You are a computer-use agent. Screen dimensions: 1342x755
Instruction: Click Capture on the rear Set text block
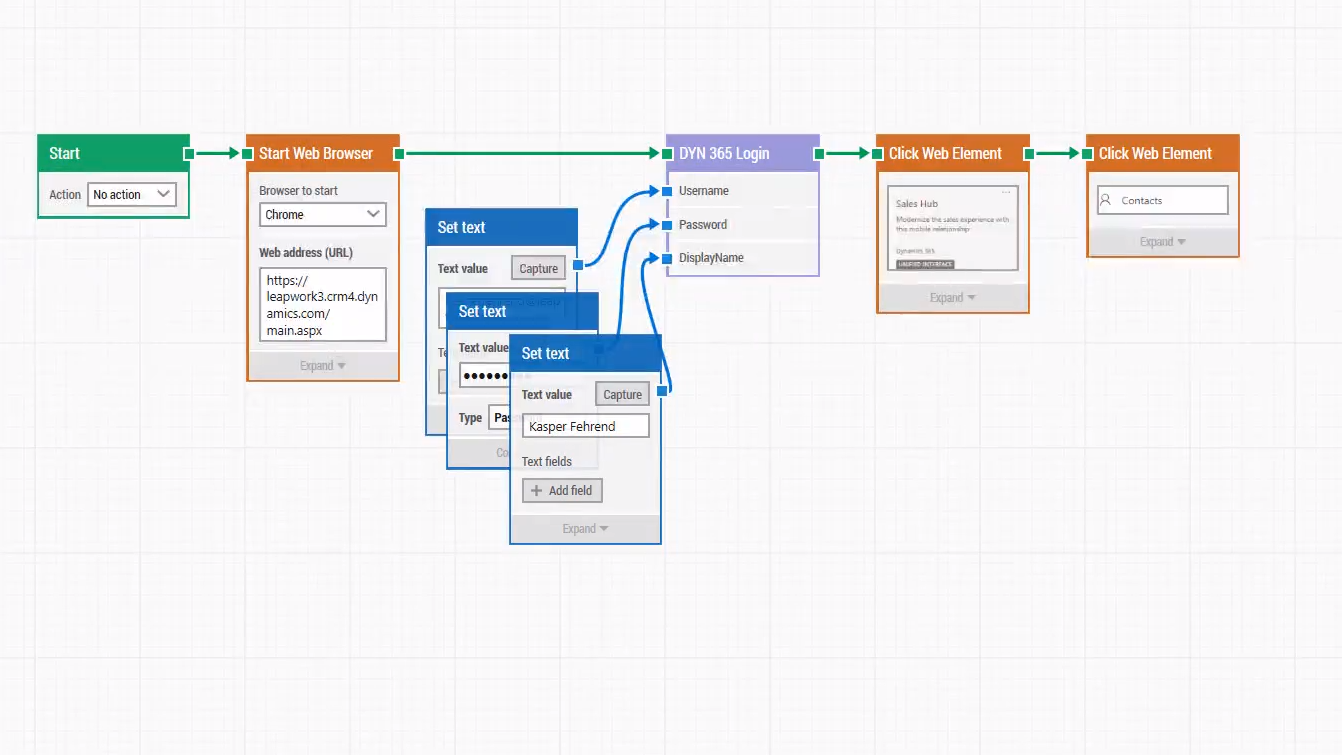click(538, 269)
